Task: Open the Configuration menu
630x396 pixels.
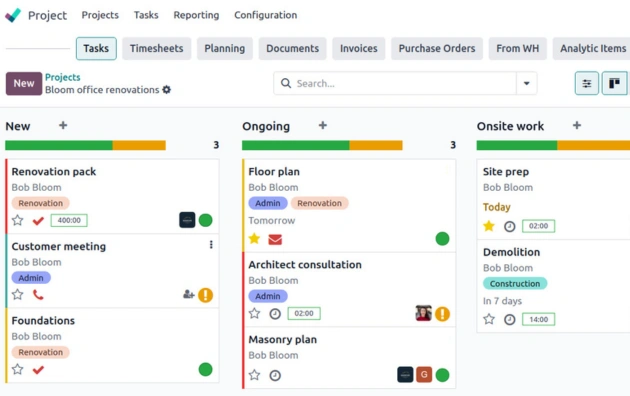Action: tap(266, 15)
